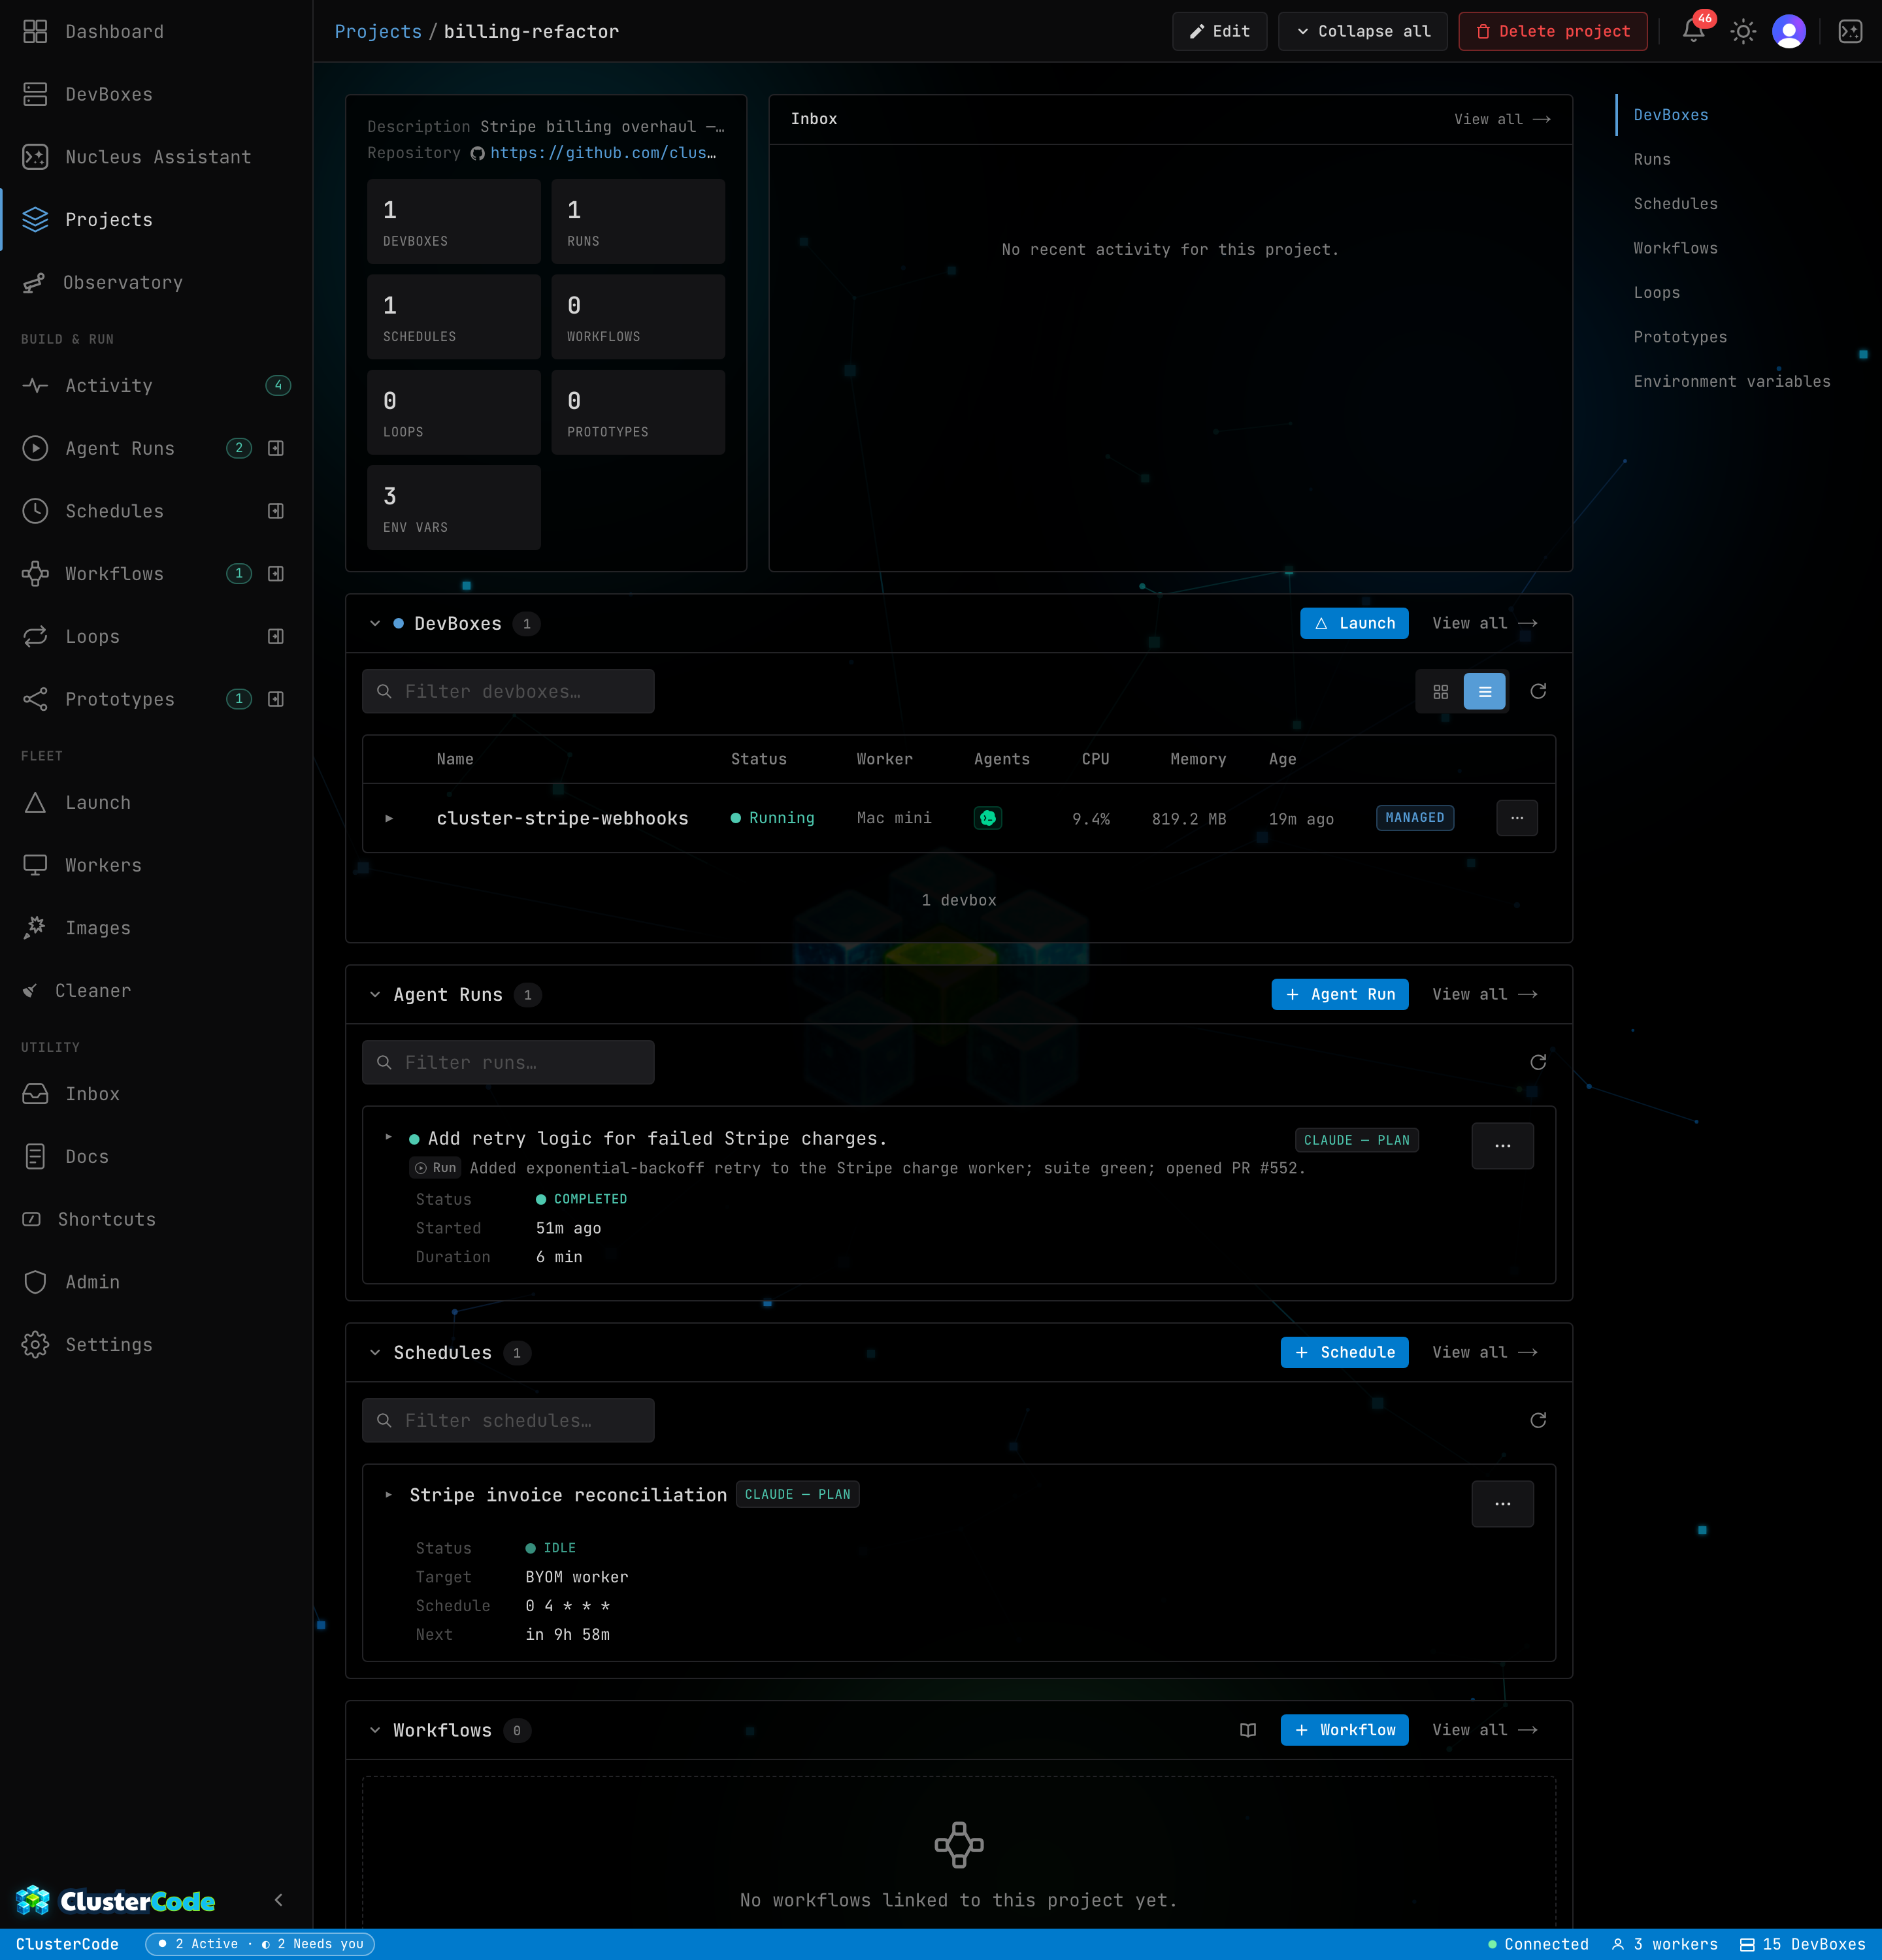Screen dimensions: 1882x1960
Task: Collapse the DevBoxes section
Action: [375, 624]
